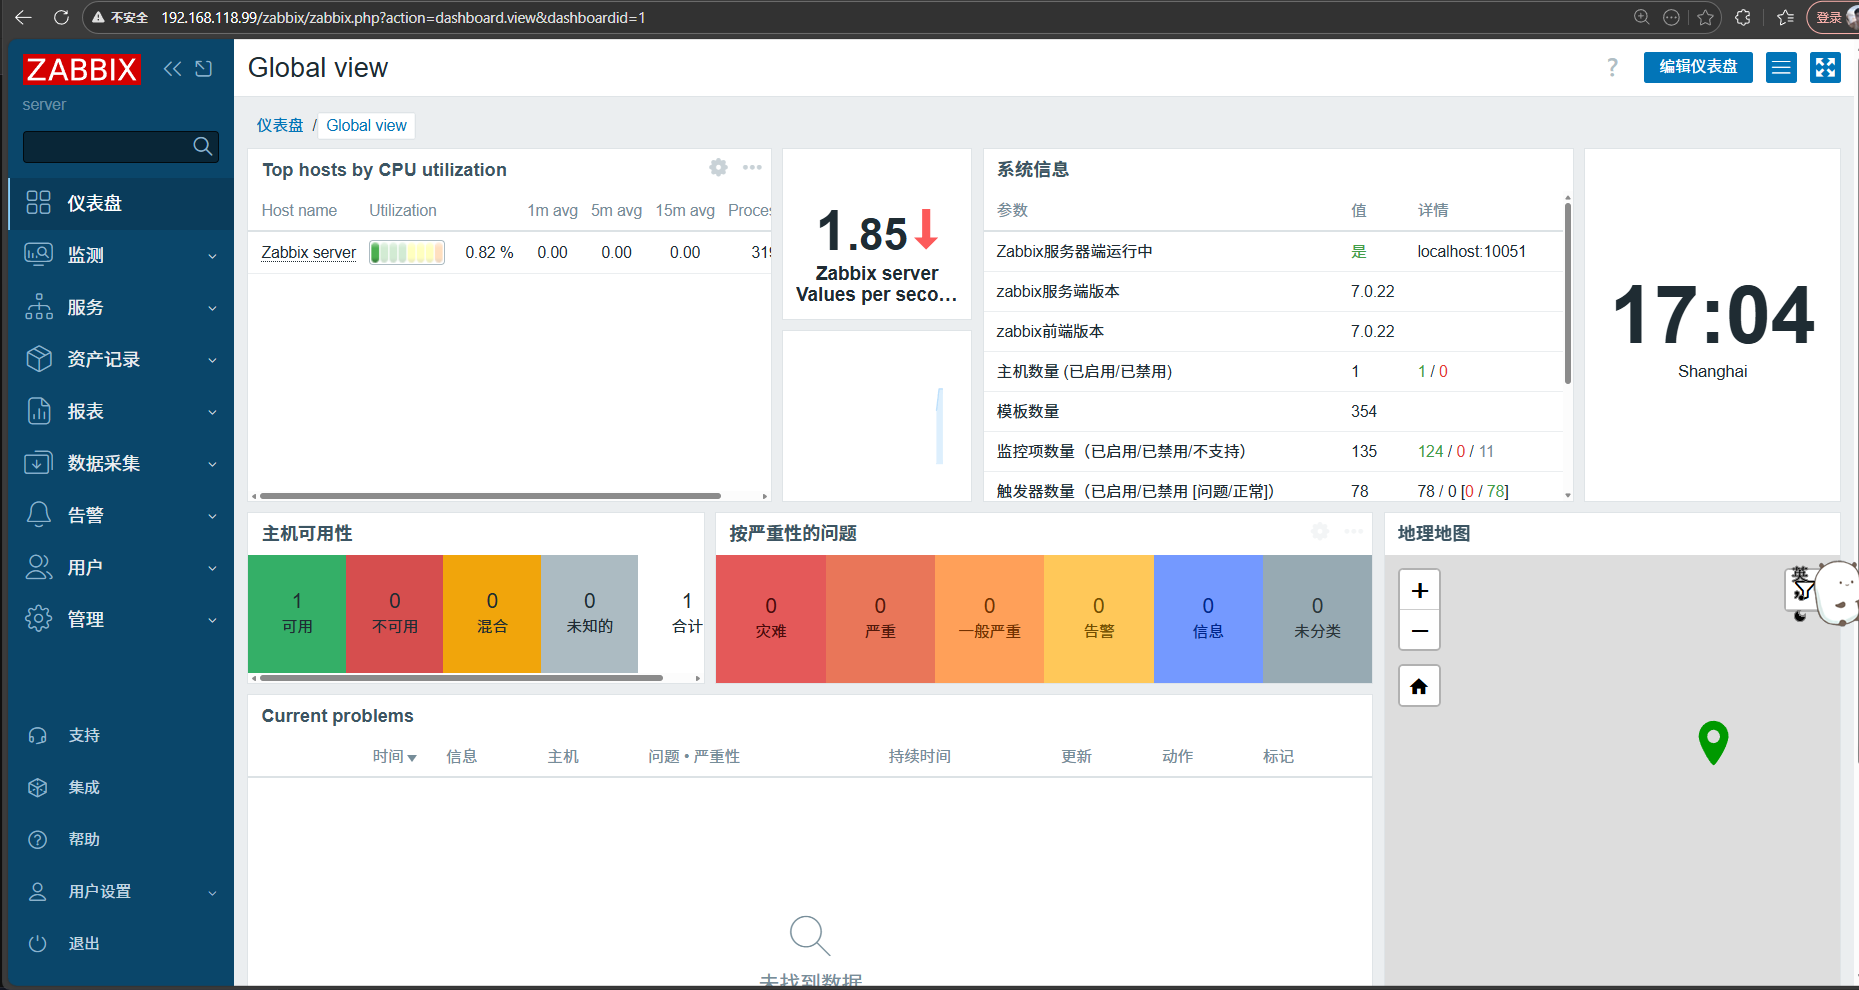
Task: Open 仪表盘 breadcrumb link
Action: coord(280,125)
